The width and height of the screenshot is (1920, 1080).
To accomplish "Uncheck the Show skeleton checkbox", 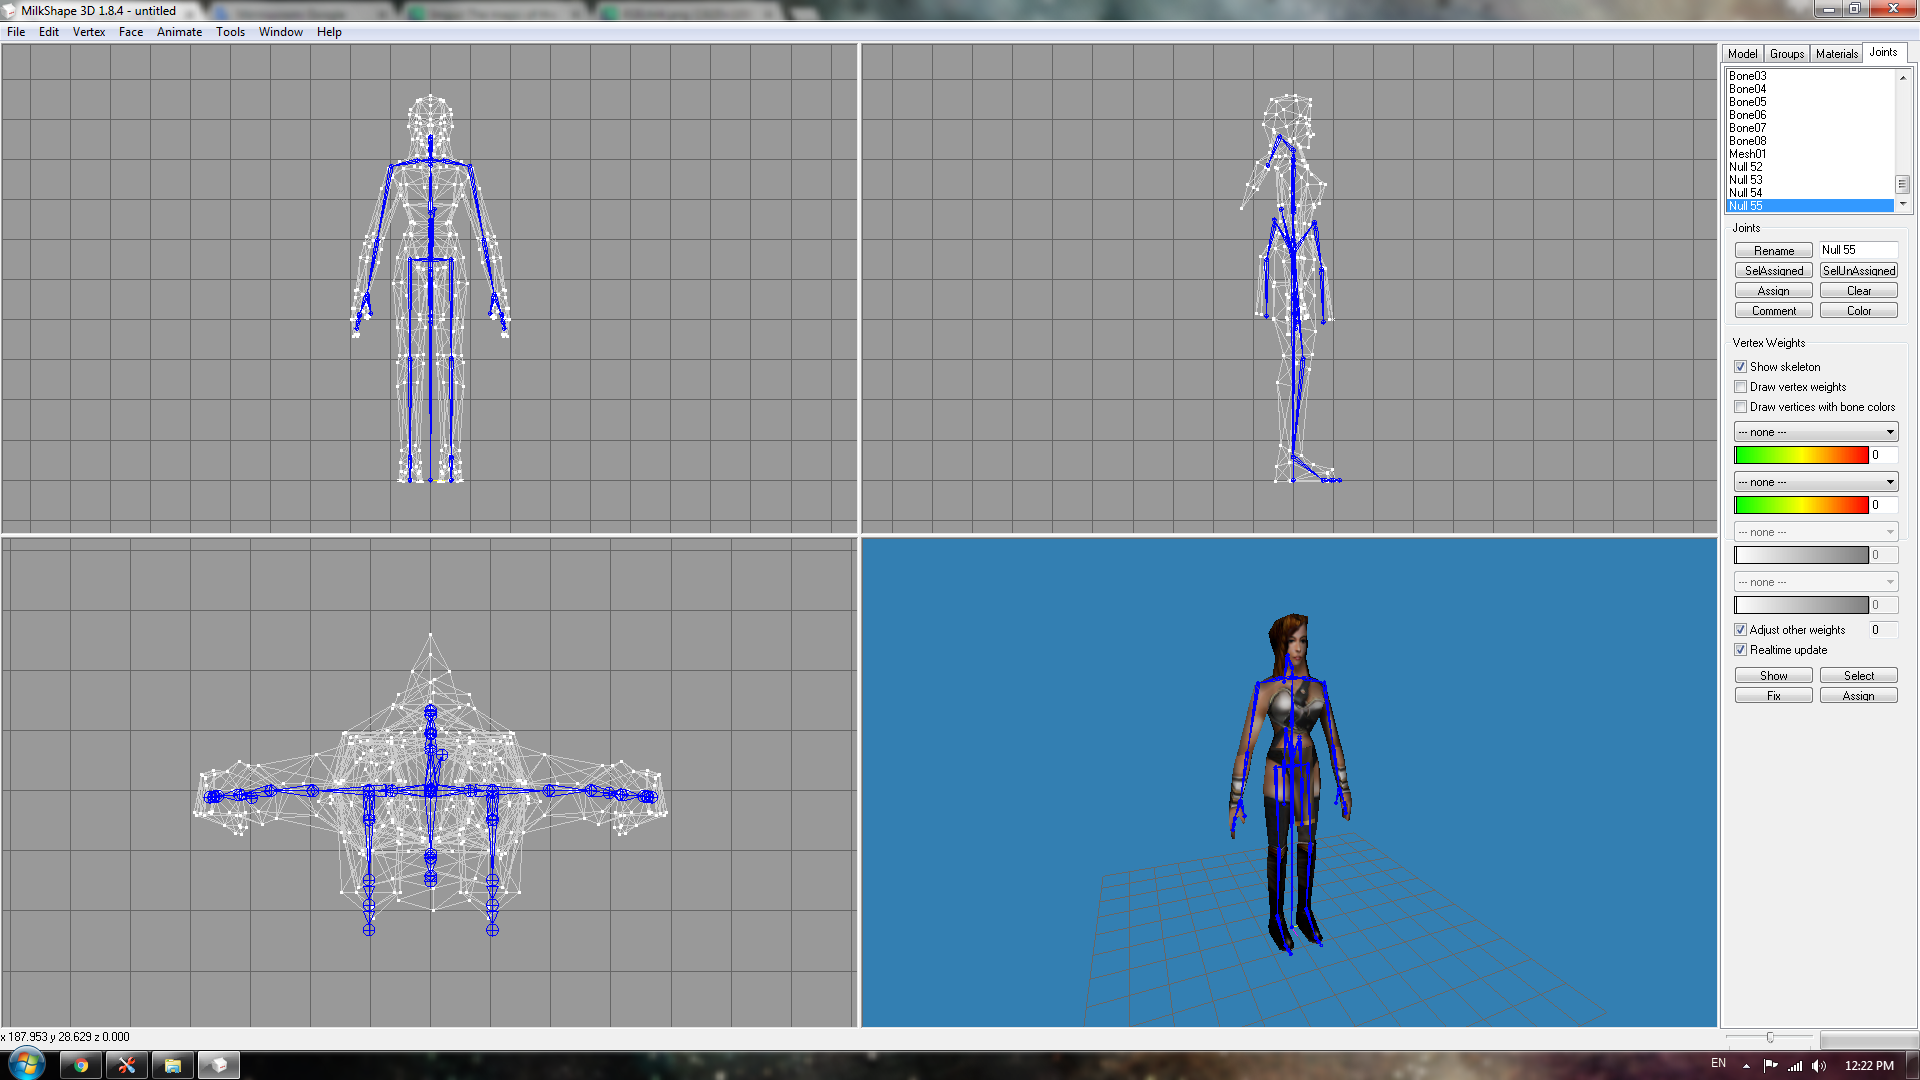I will 1741,367.
